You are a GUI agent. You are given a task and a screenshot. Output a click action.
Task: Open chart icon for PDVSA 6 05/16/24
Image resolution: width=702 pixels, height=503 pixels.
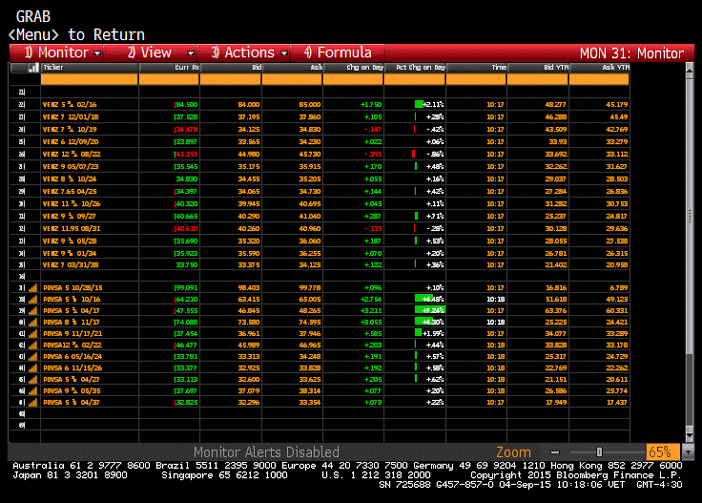(x=33, y=357)
